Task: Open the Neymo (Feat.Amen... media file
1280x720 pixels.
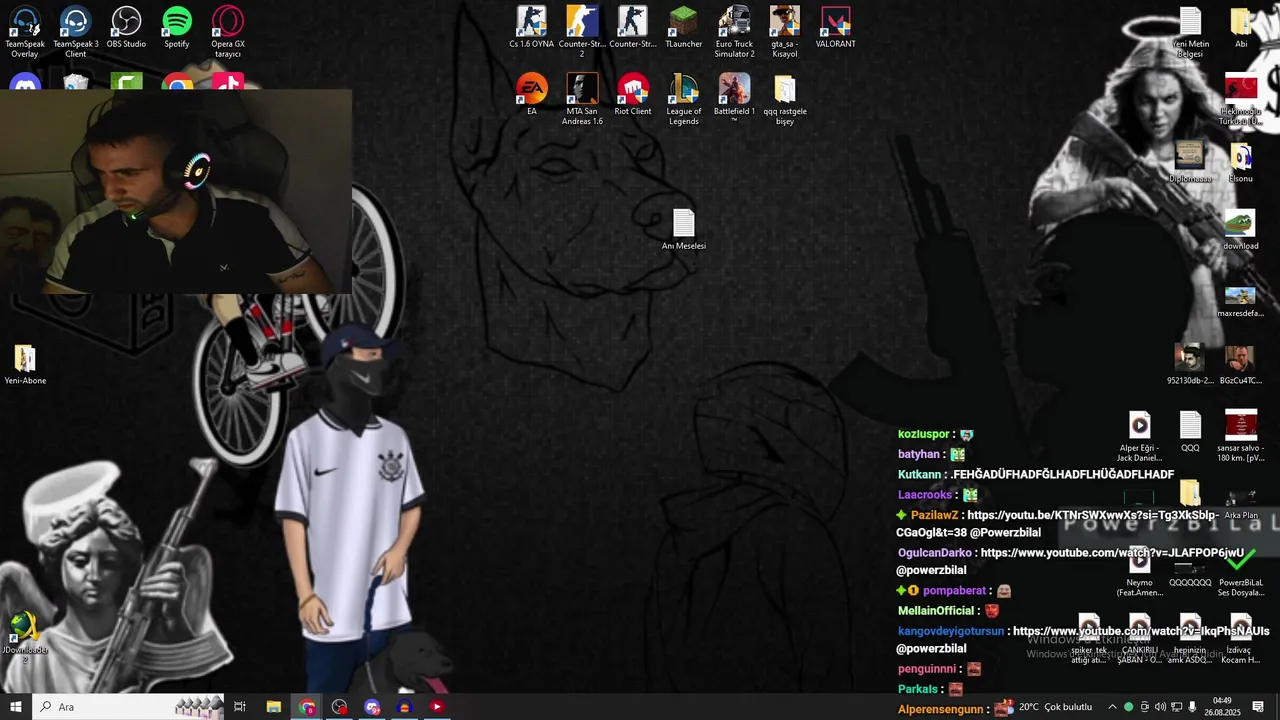Action: pyautogui.click(x=1139, y=572)
